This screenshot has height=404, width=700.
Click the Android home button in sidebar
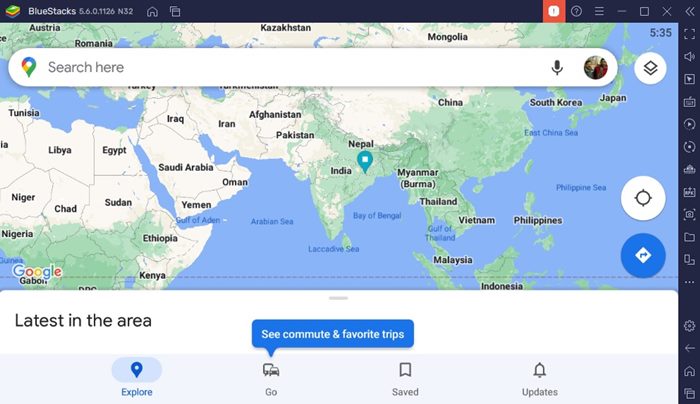pyautogui.click(x=689, y=371)
